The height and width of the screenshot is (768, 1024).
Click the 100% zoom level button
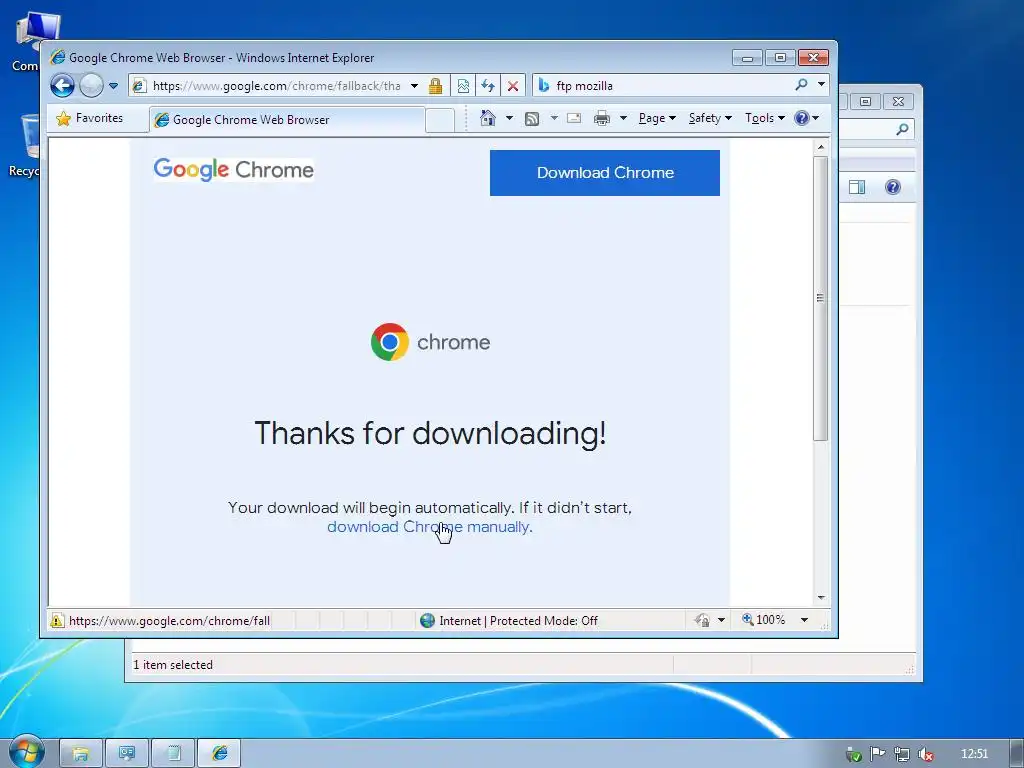(764, 620)
